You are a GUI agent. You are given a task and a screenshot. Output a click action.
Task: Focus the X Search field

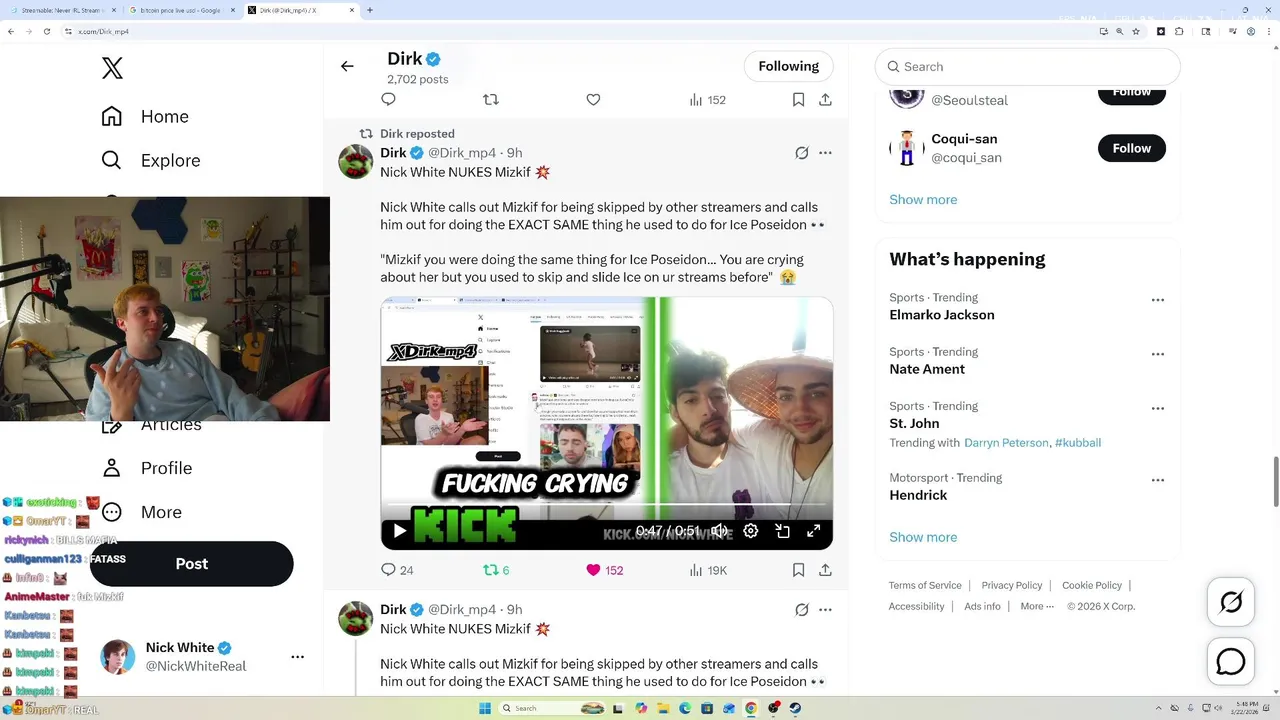tap(1028, 66)
